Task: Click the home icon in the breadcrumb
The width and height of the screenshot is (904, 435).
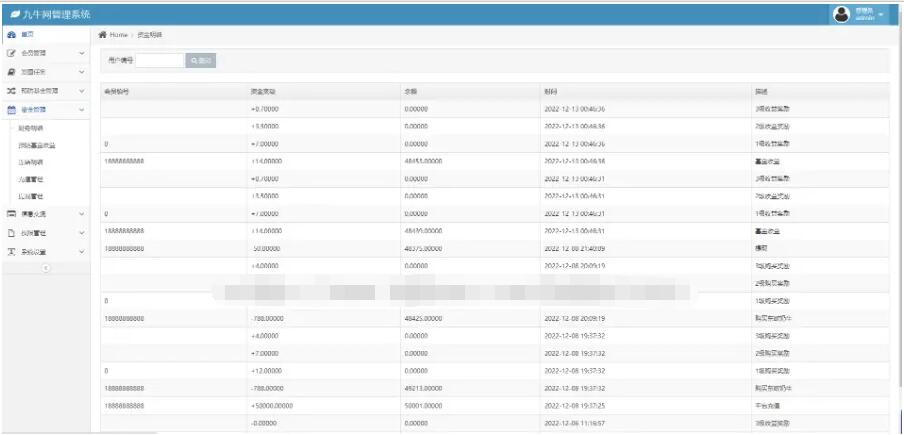Action: click(x=102, y=35)
